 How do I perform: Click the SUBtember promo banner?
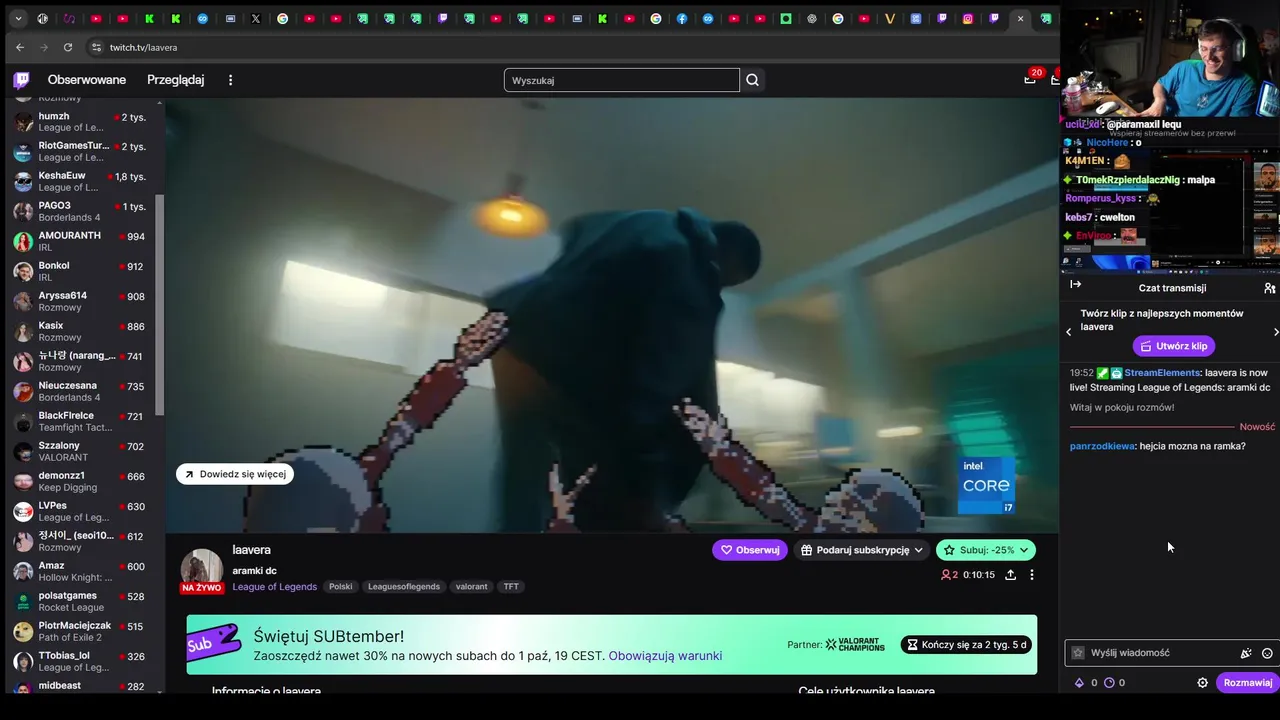coord(611,645)
